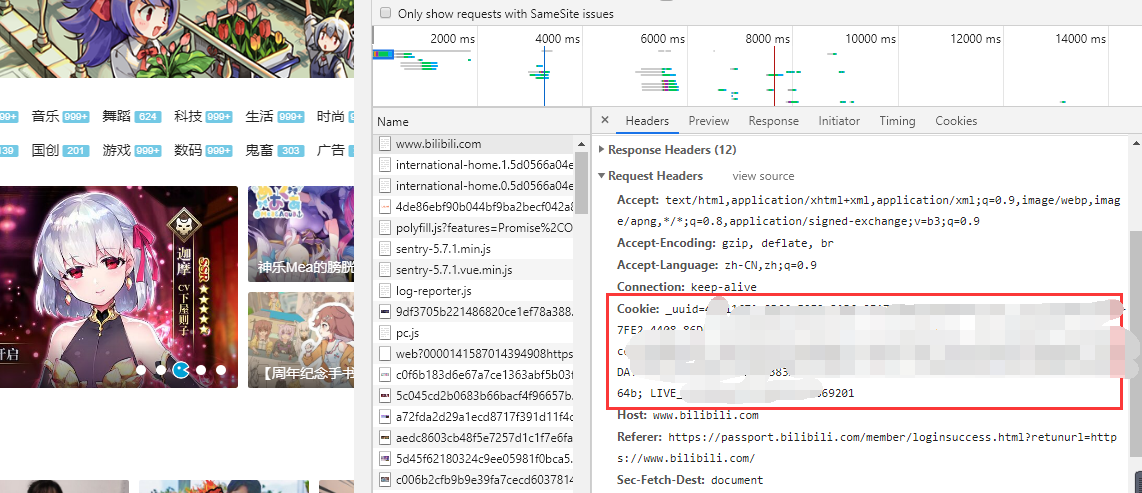
Task: Click file icon of polyfill.js row
Action: click(385, 228)
